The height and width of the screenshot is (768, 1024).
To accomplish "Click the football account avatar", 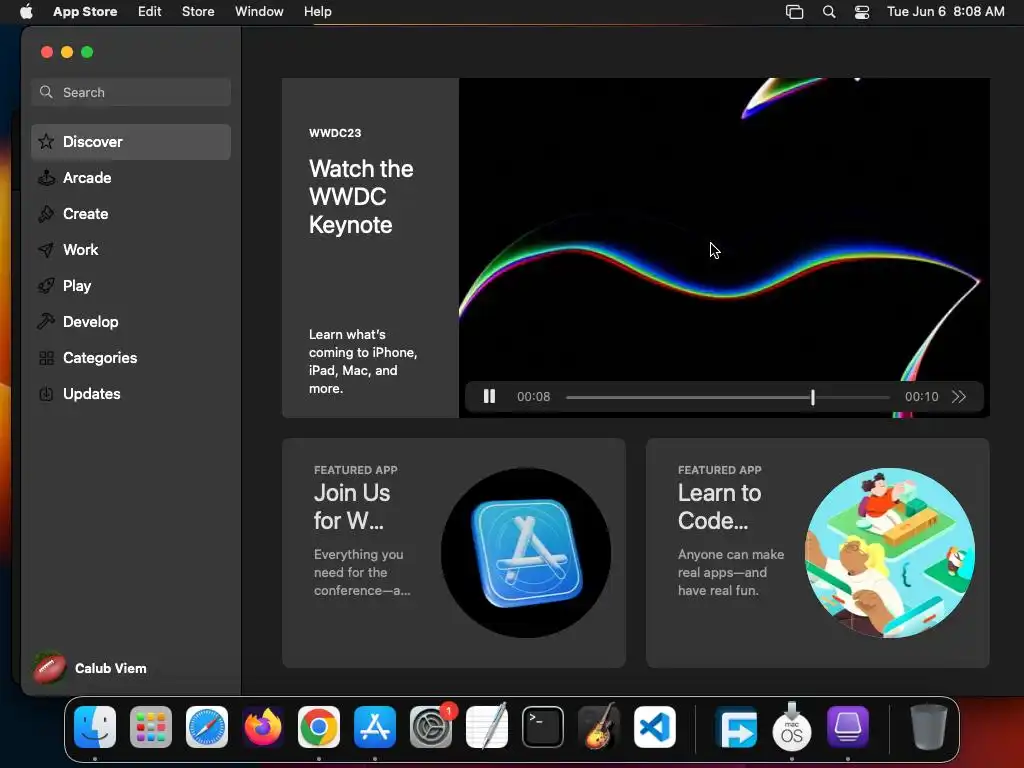I will (50, 668).
